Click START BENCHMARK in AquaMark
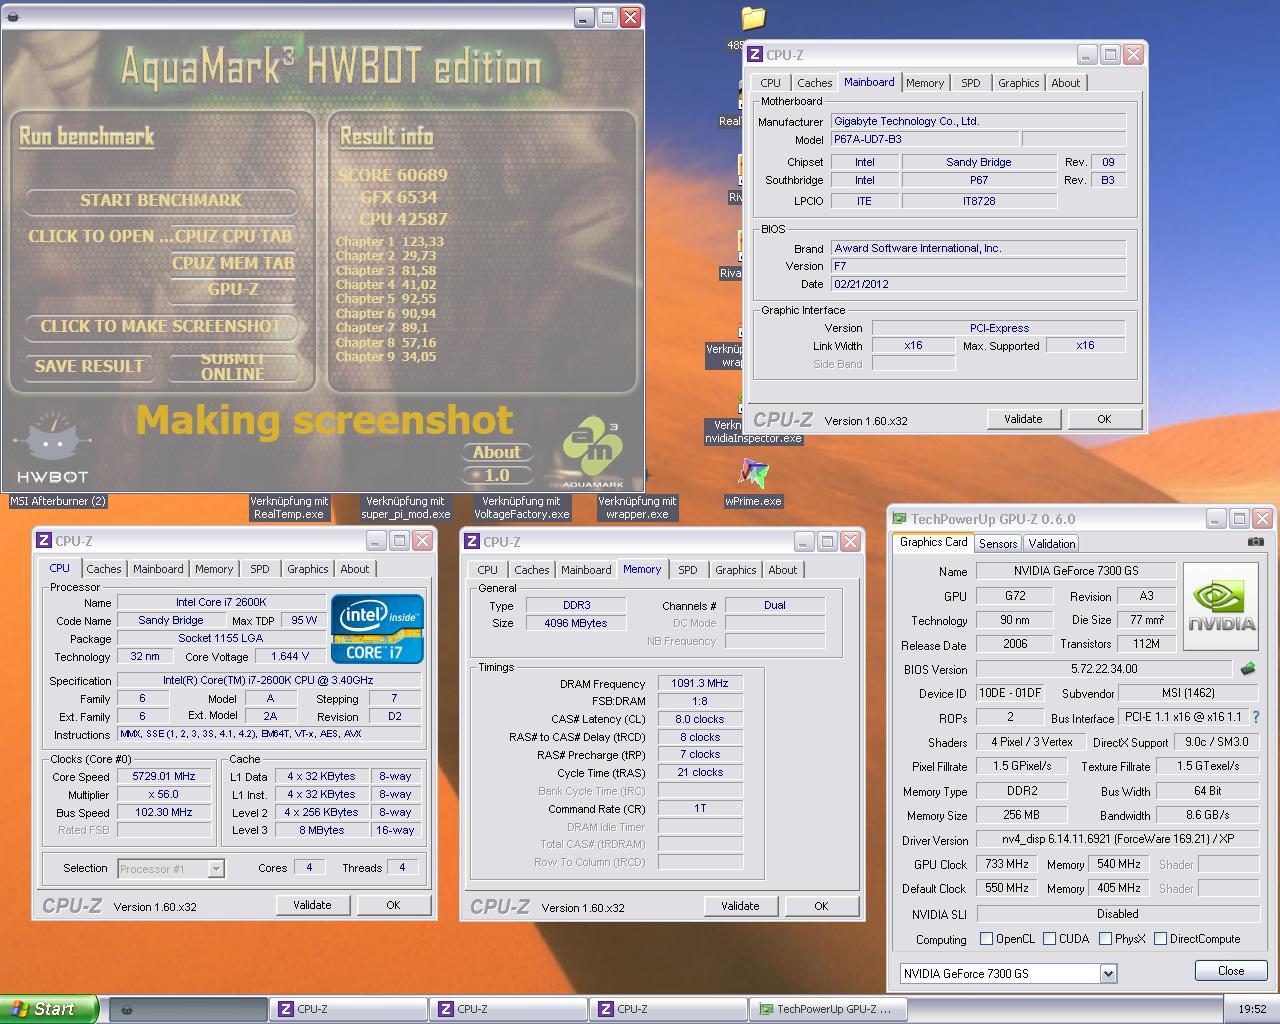 160,200
